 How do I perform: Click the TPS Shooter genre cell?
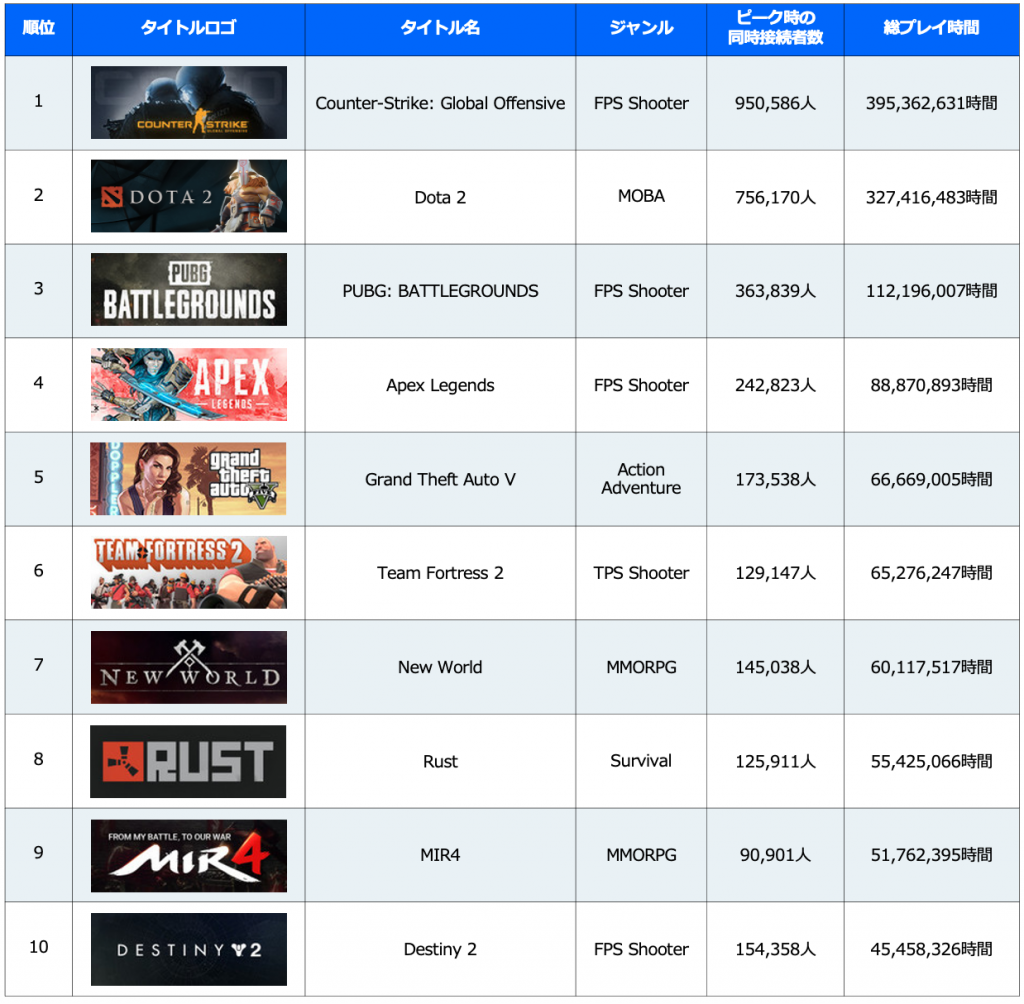641,573
